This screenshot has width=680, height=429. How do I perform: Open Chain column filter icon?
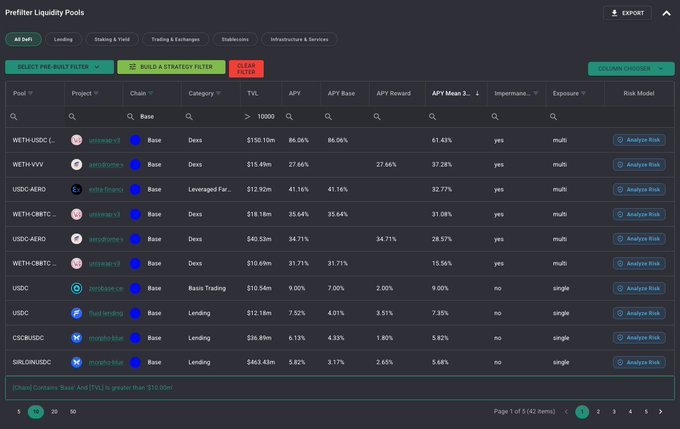click(x=150, y=93)
